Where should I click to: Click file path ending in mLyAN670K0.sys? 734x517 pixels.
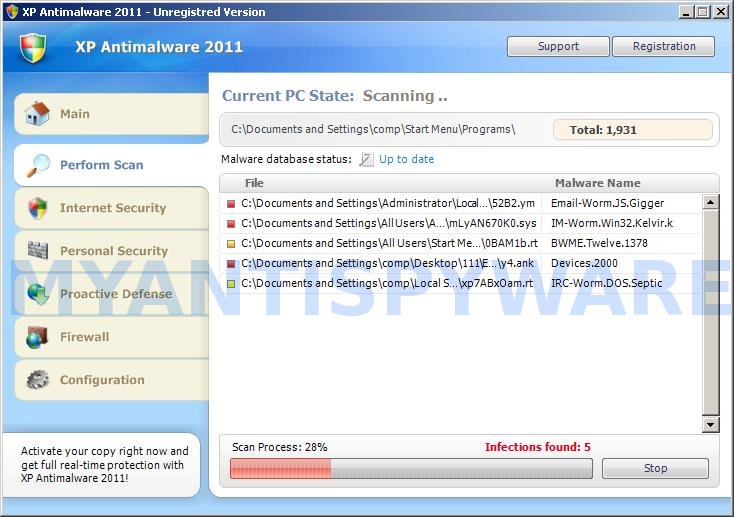pyautogui.click(x=389, y=223)
